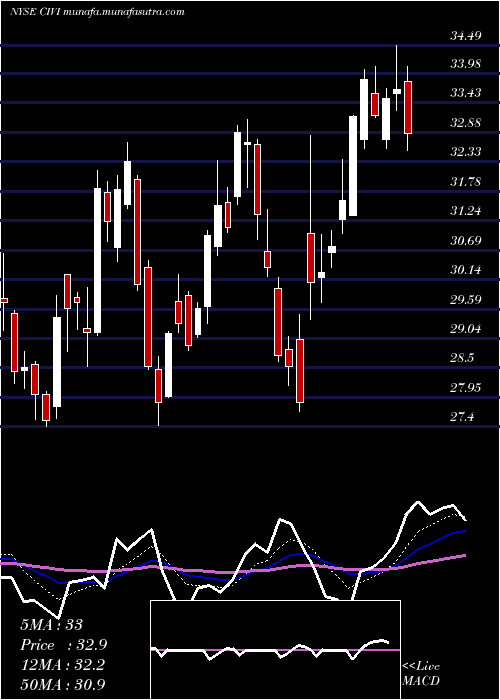The height and width of the screenshot is (700, 500).
Task: Click the 30.14 price axis label
Action: [x=466, y=270]
